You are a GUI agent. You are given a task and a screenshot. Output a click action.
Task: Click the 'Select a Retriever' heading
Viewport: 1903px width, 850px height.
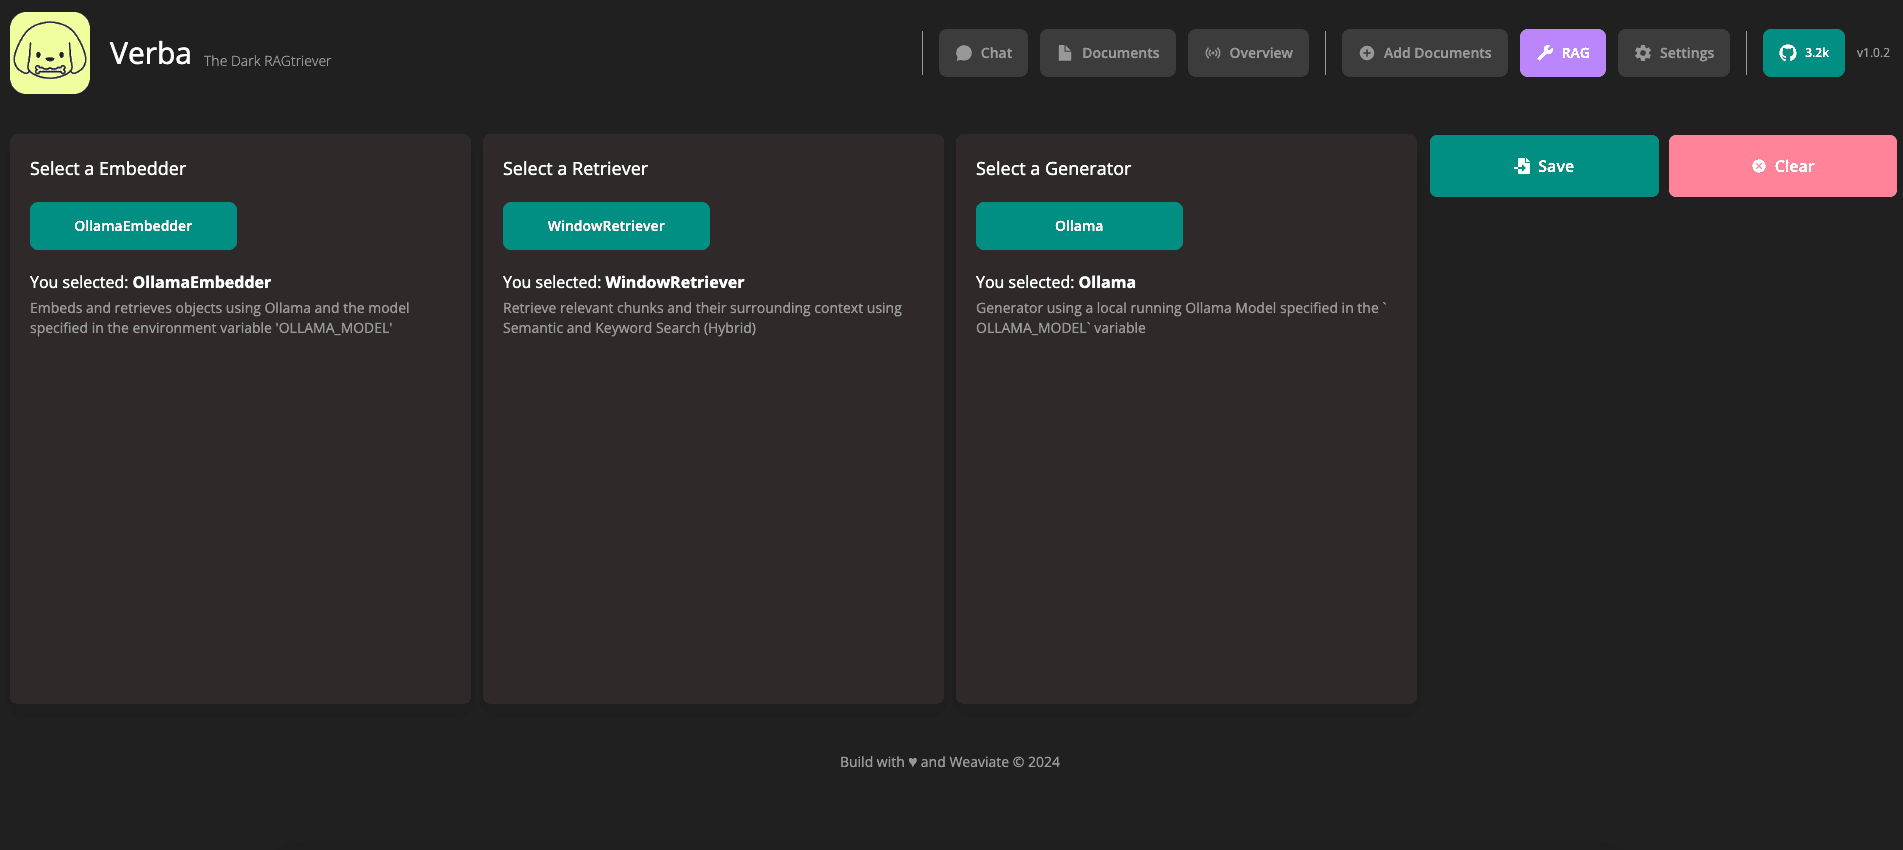tap(575, 169)
